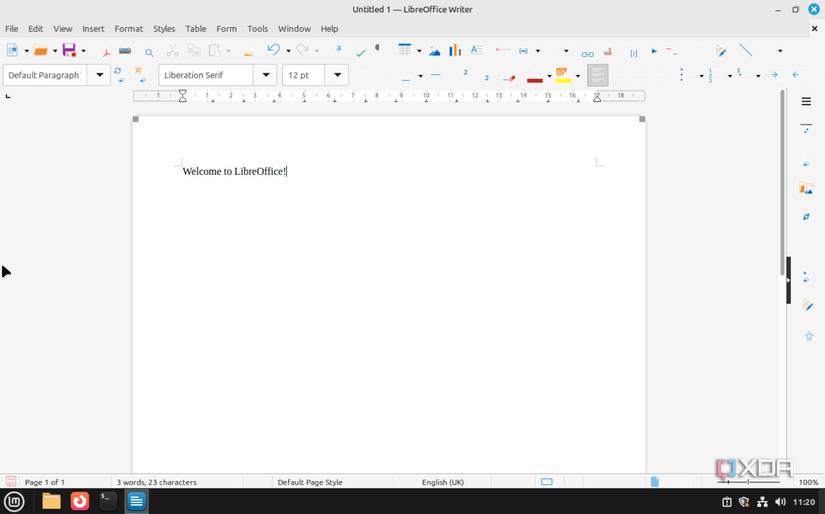Click the Cut scissors icon
This screenshot has width=825, height=514.
[172, 51]
